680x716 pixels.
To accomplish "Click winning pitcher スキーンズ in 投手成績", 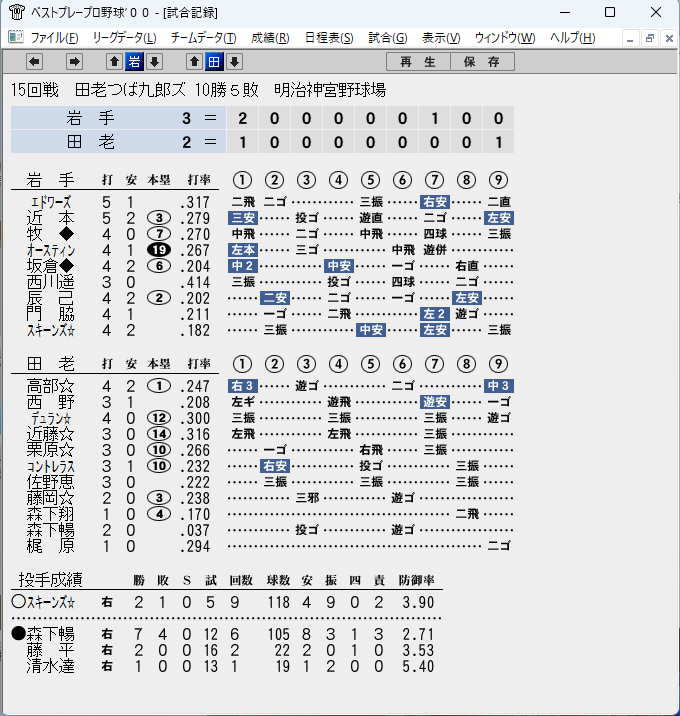I will click(x=51, y=602).
